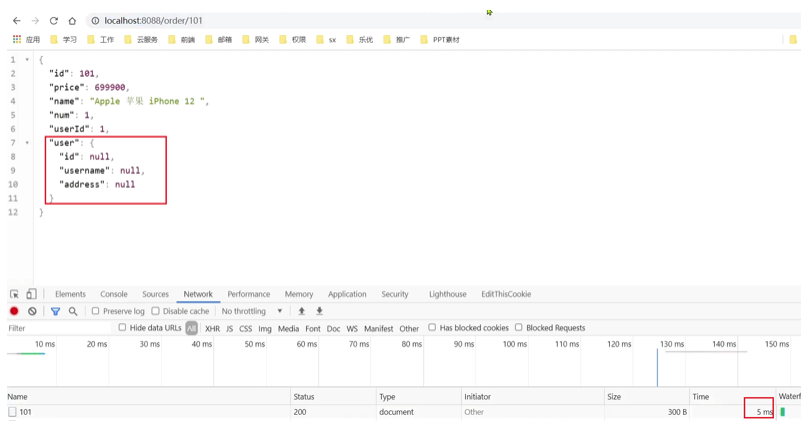811x434 pixels.
Task: Click the browser forward arrow
Action: (x=35, y=21)
